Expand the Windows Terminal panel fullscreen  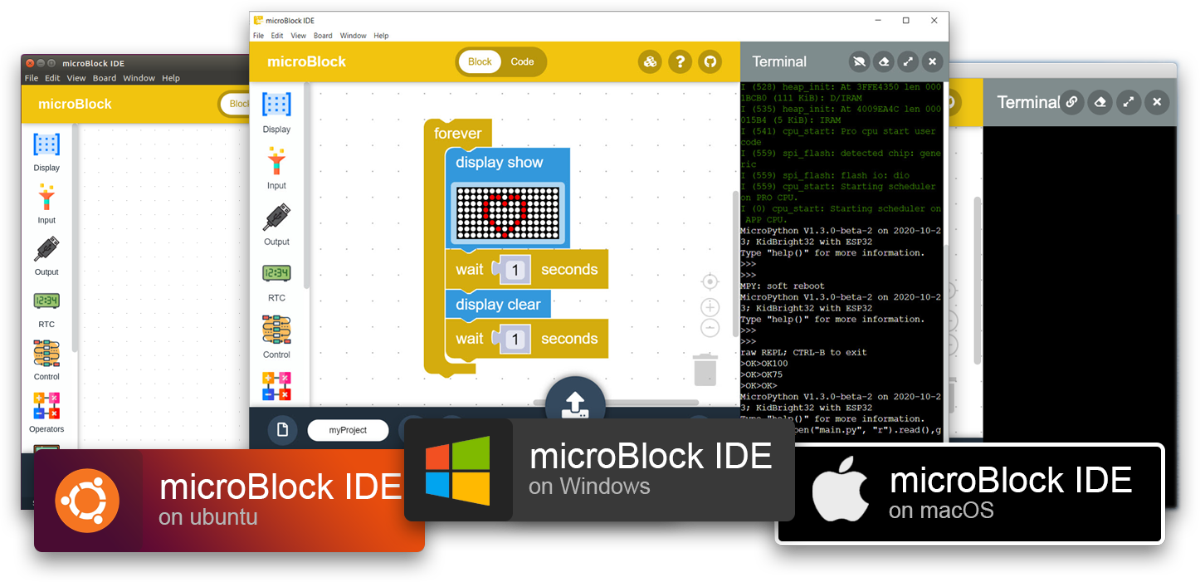pyautogui.click(x=908, y=61)
